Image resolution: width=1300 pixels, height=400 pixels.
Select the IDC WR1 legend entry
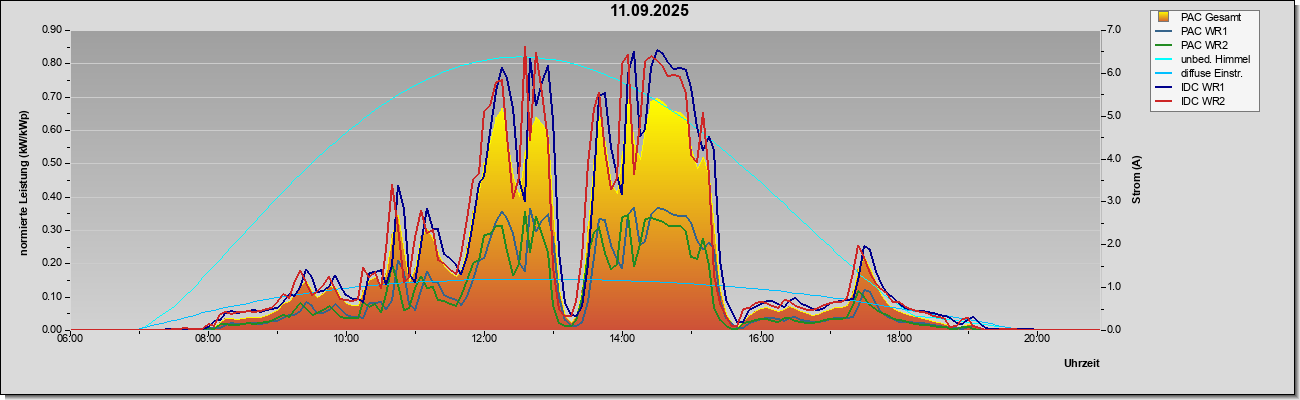1203,87
